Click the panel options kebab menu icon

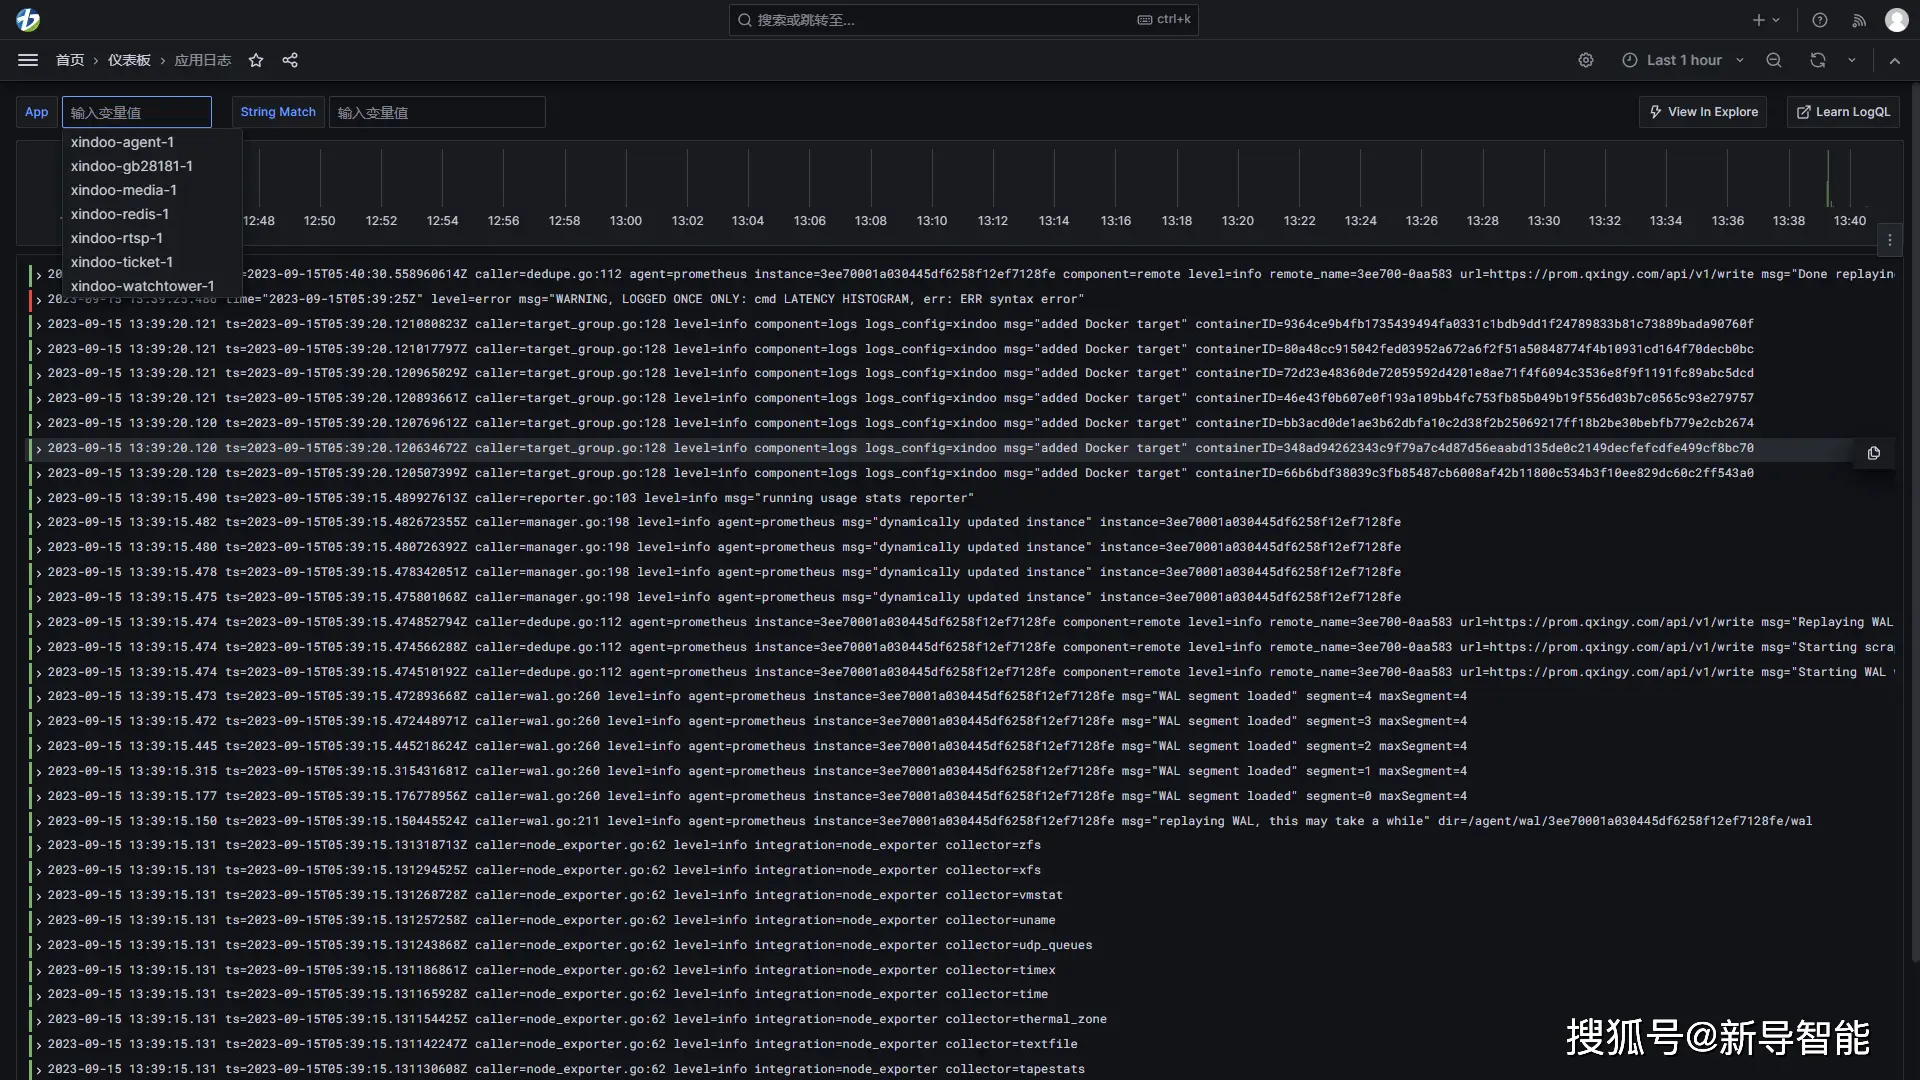[x=1890, y=240]
